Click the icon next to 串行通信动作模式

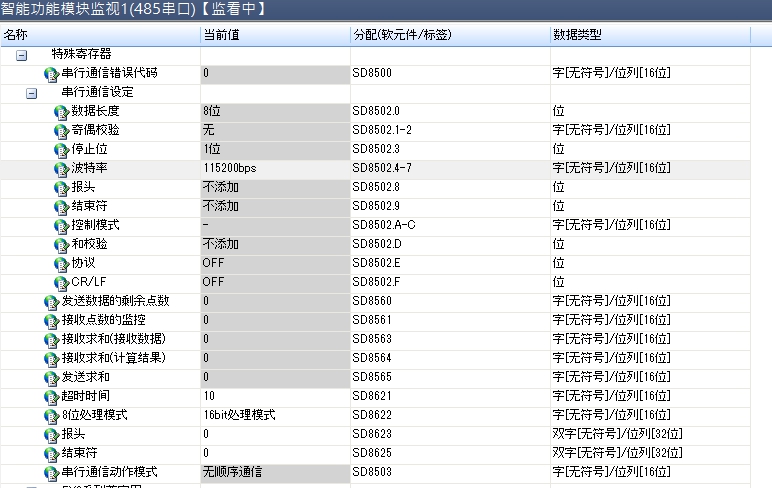(51, 472)
